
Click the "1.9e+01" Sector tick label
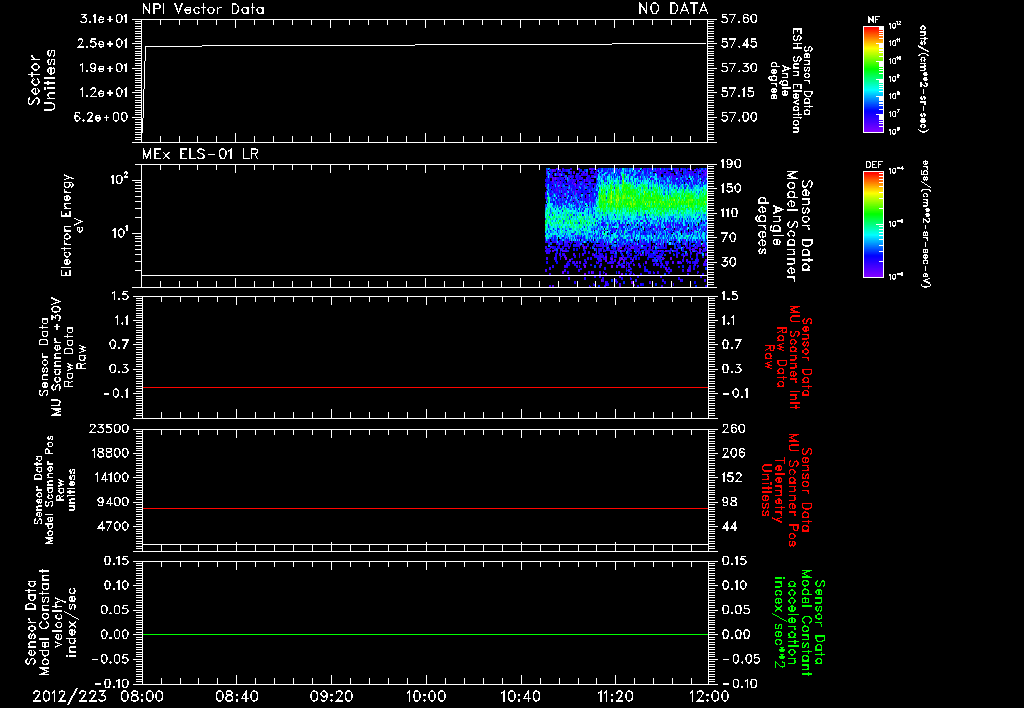click(103, 68)
